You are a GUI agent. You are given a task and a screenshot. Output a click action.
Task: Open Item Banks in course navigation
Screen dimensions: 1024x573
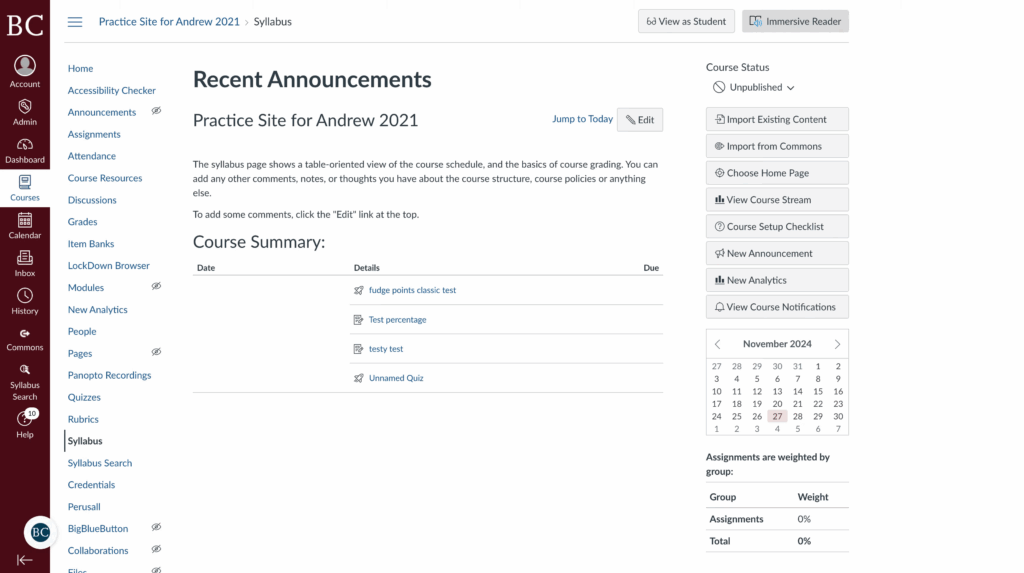click(x=91, y=244)
